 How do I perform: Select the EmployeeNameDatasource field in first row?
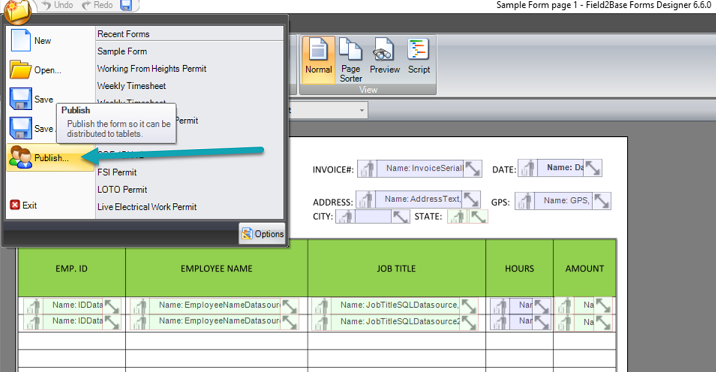[x=215, y=305]
